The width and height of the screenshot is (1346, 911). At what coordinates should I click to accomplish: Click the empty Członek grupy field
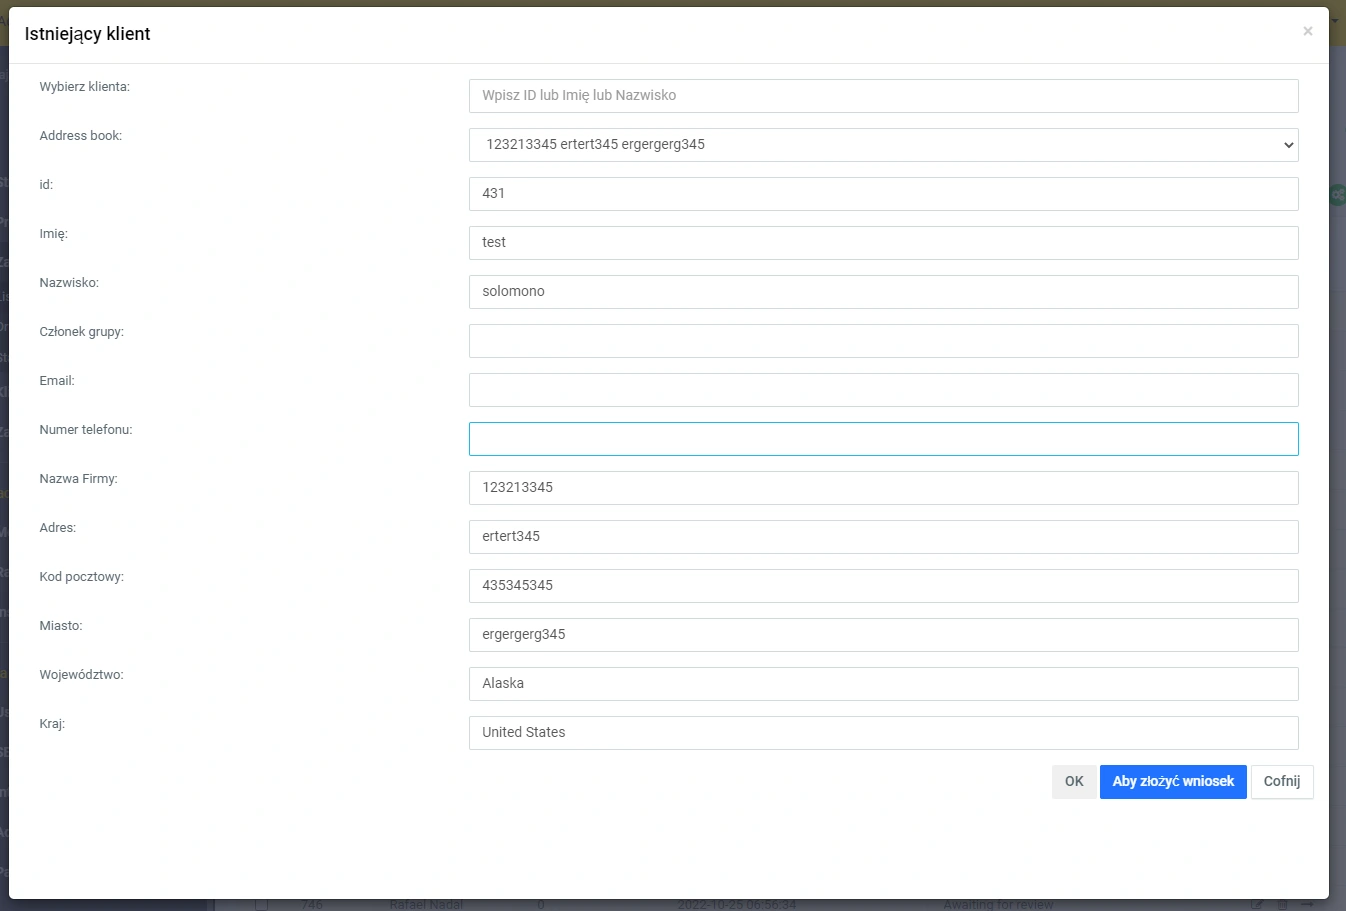[883, 341]
